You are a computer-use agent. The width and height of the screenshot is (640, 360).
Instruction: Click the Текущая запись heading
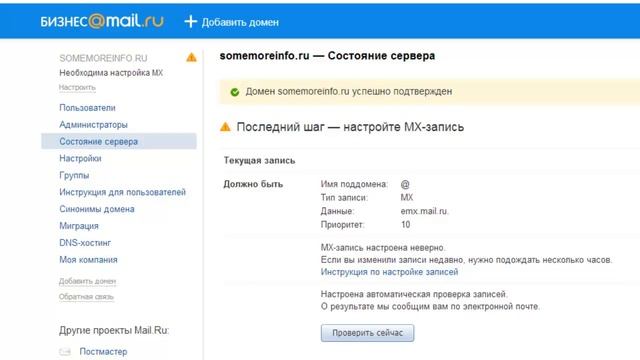coord(259,160)
